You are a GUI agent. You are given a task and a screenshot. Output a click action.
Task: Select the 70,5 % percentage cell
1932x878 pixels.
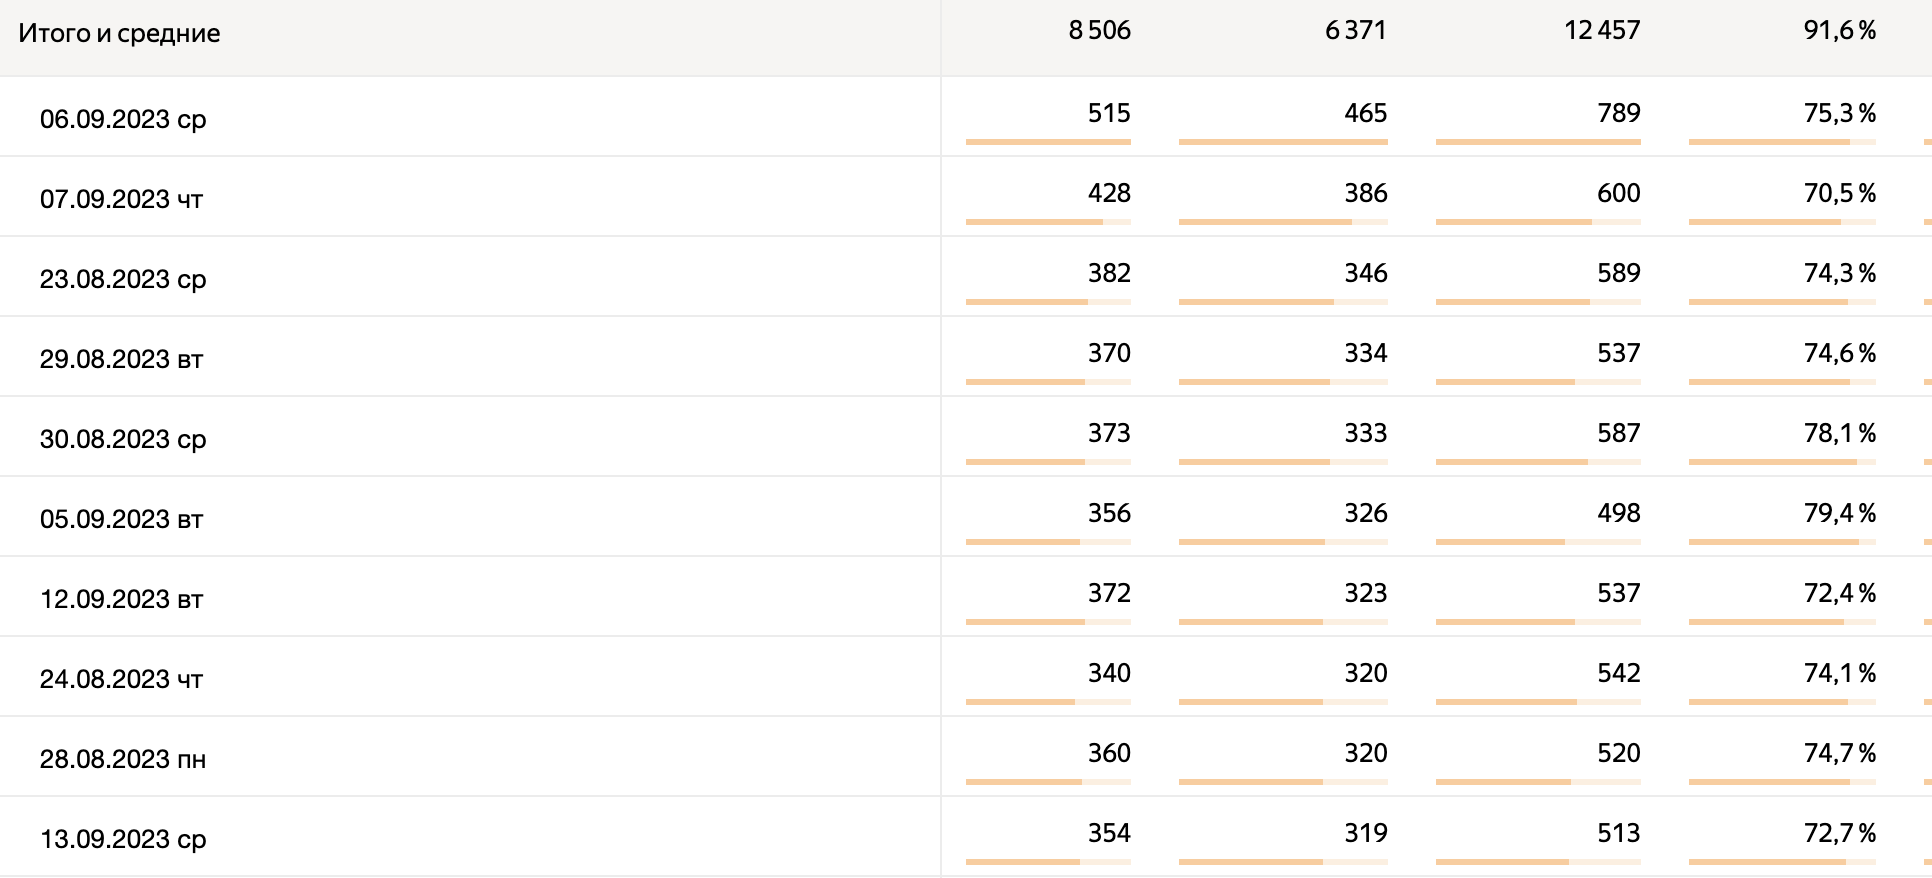1839,193
